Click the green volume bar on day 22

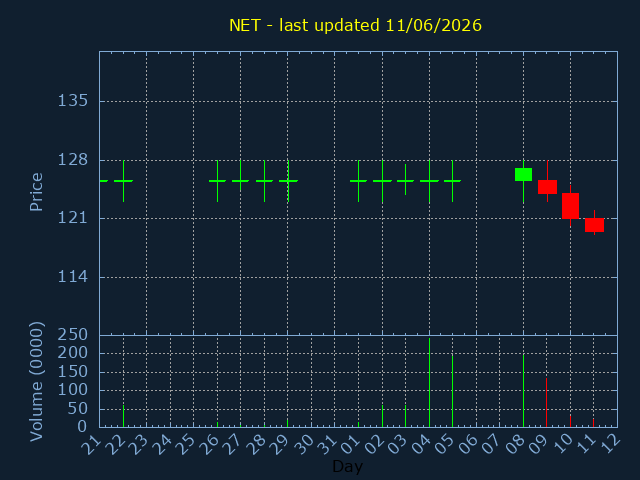pos(123,416)
